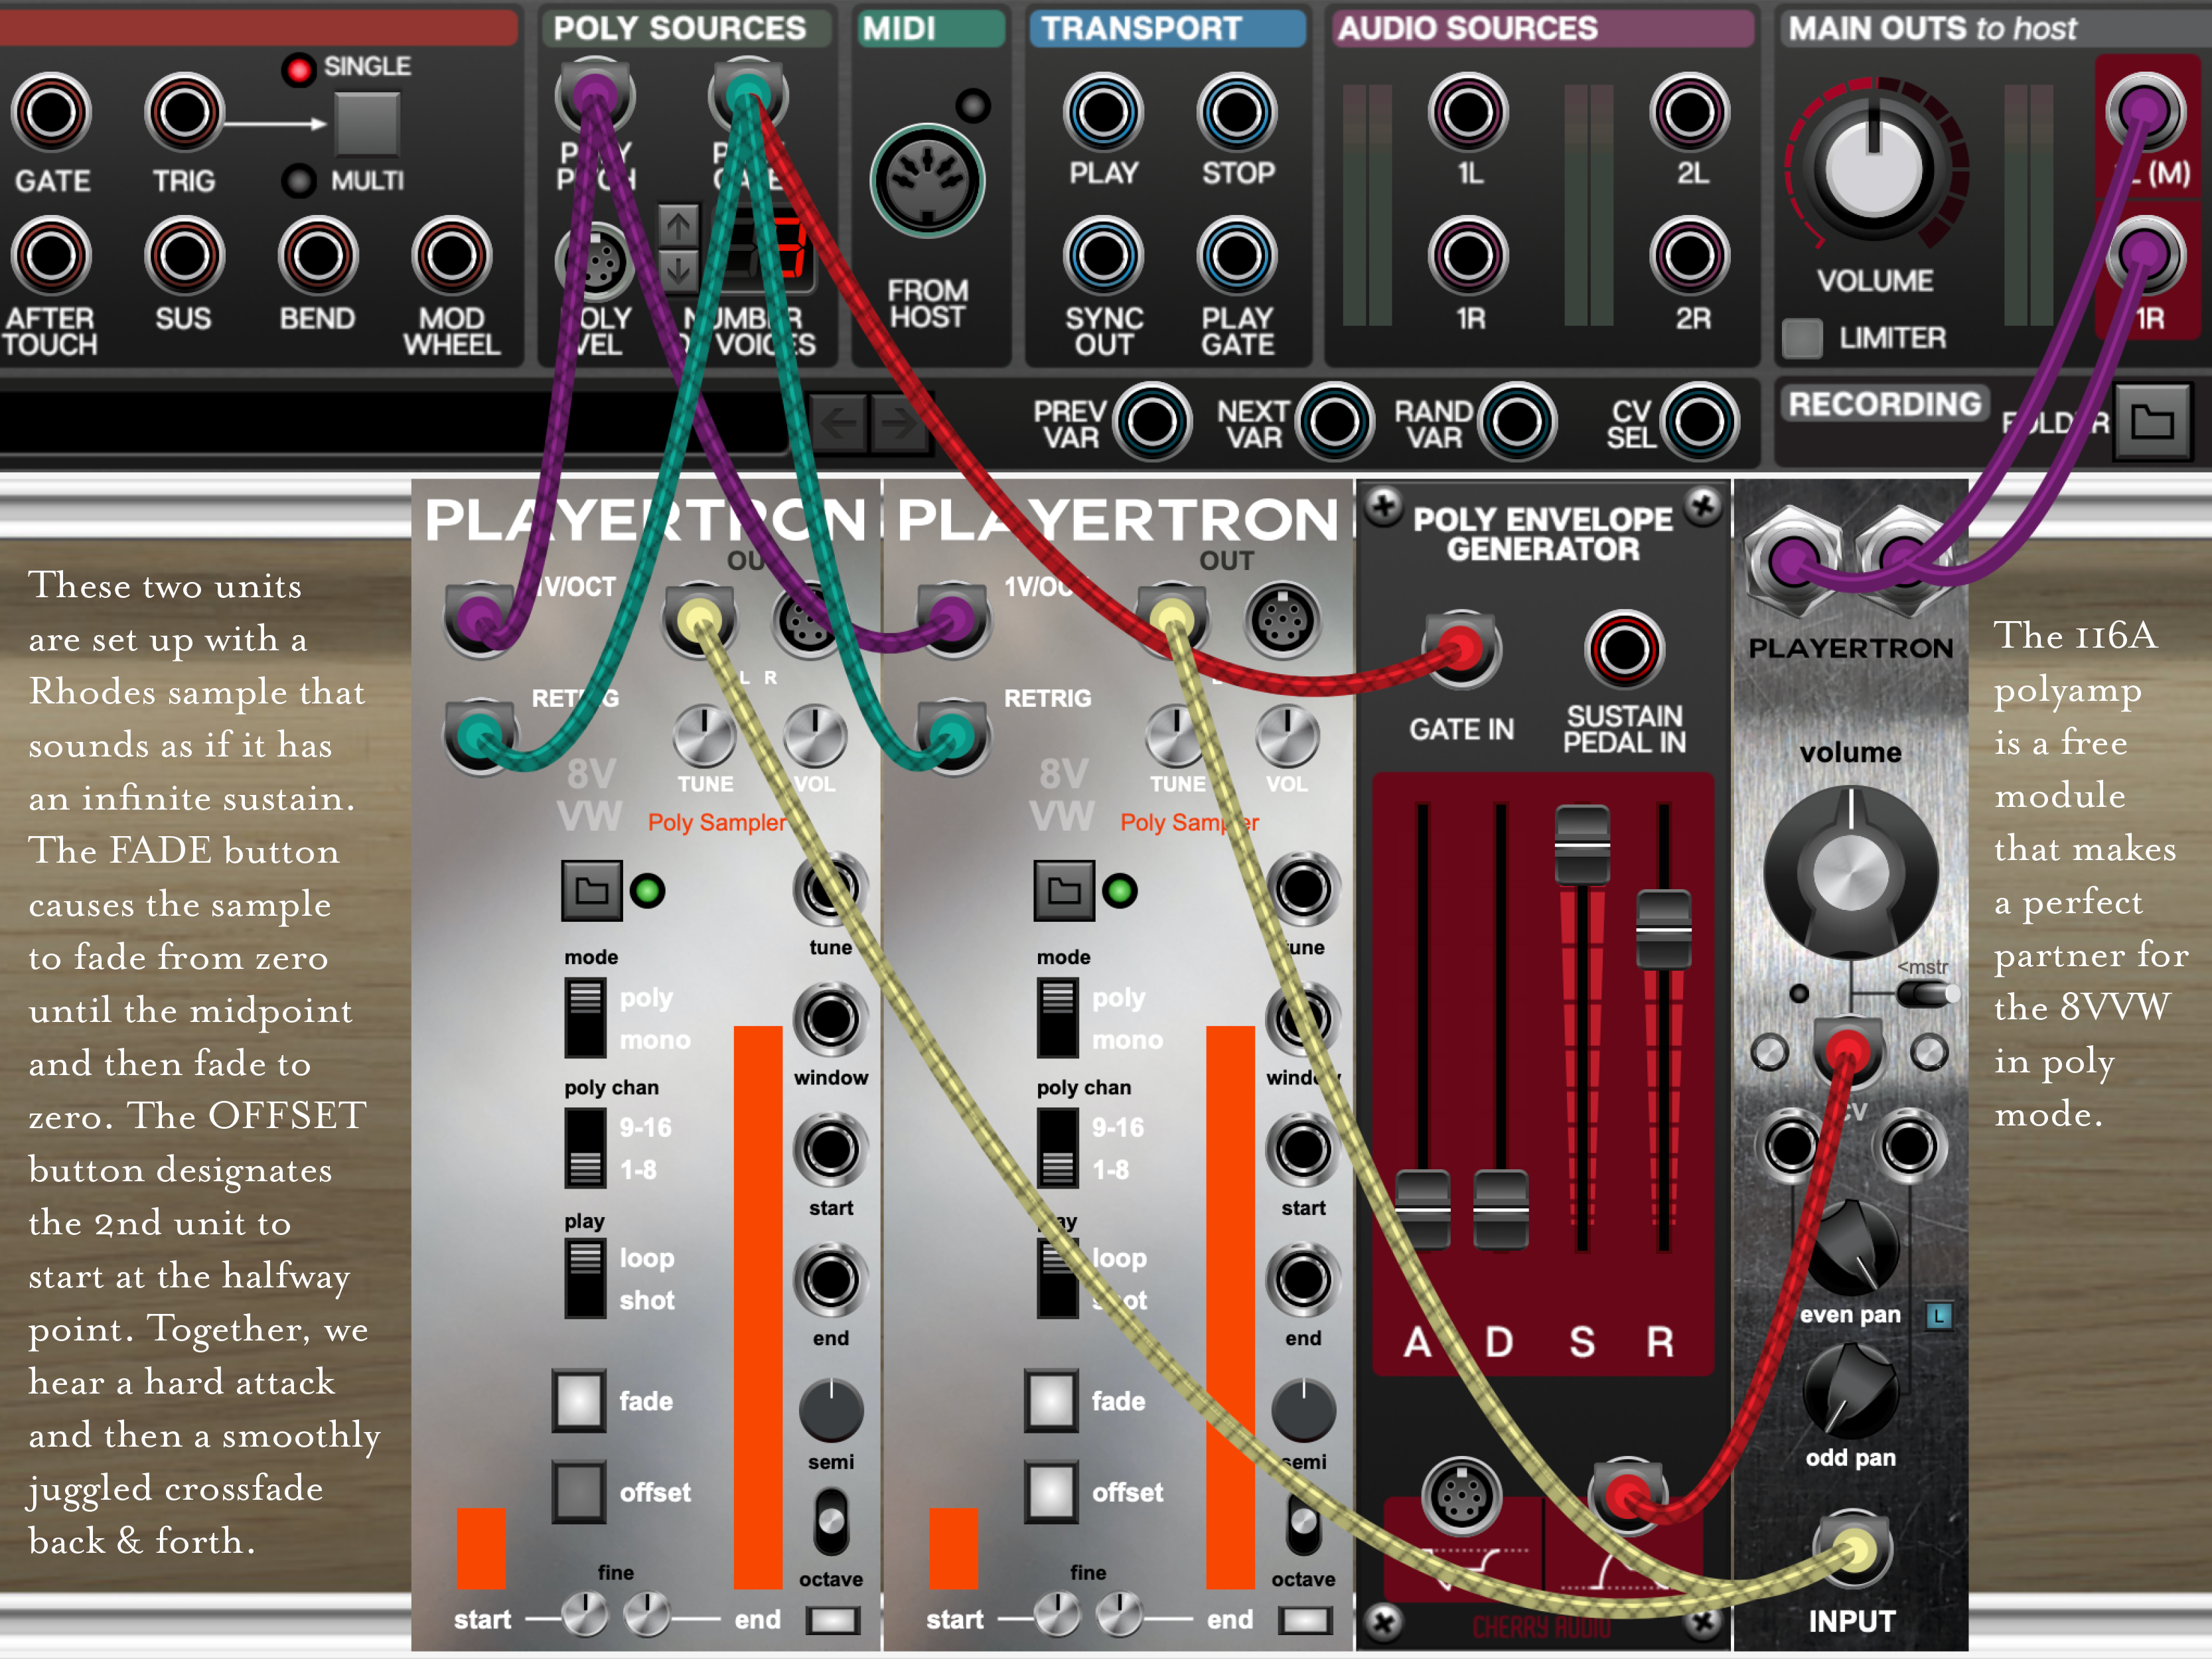Click the Sustain slider in envelope generator
Image resolution: width=2212 pixels, height=1659 pixels.
click(1582, 845)
